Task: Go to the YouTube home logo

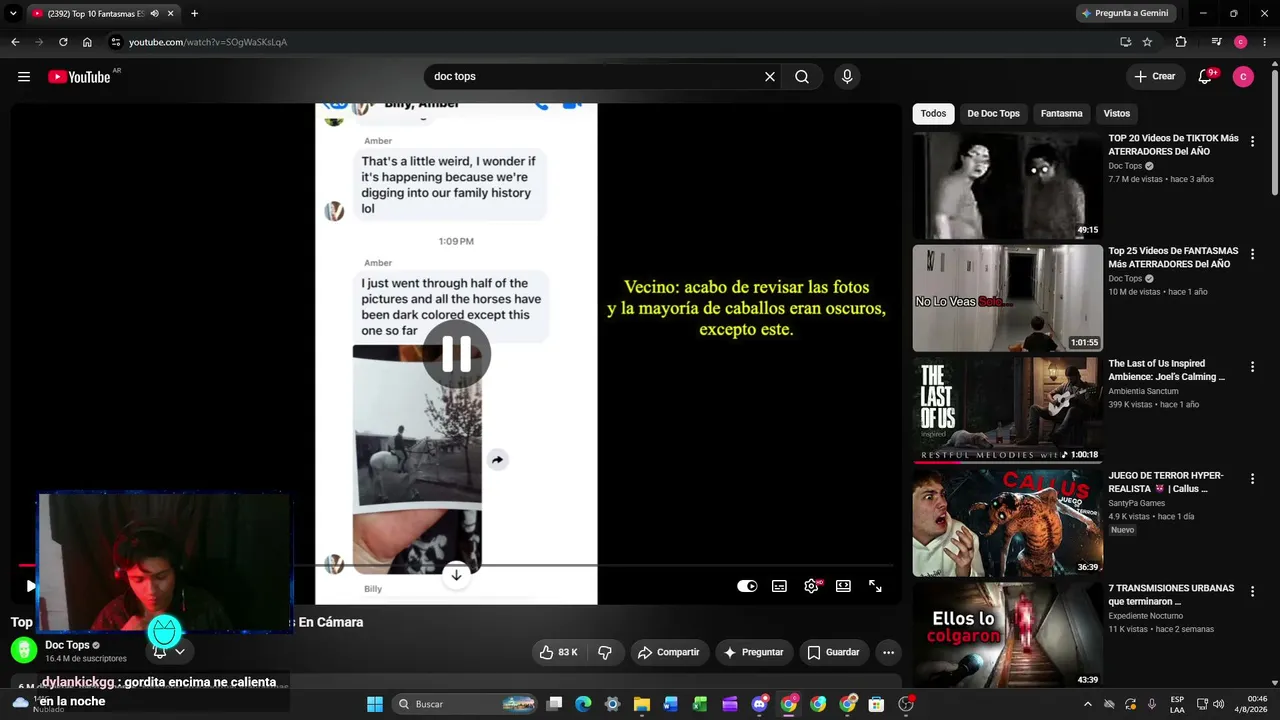Action: pyautogui.click(x=79, y=77)
